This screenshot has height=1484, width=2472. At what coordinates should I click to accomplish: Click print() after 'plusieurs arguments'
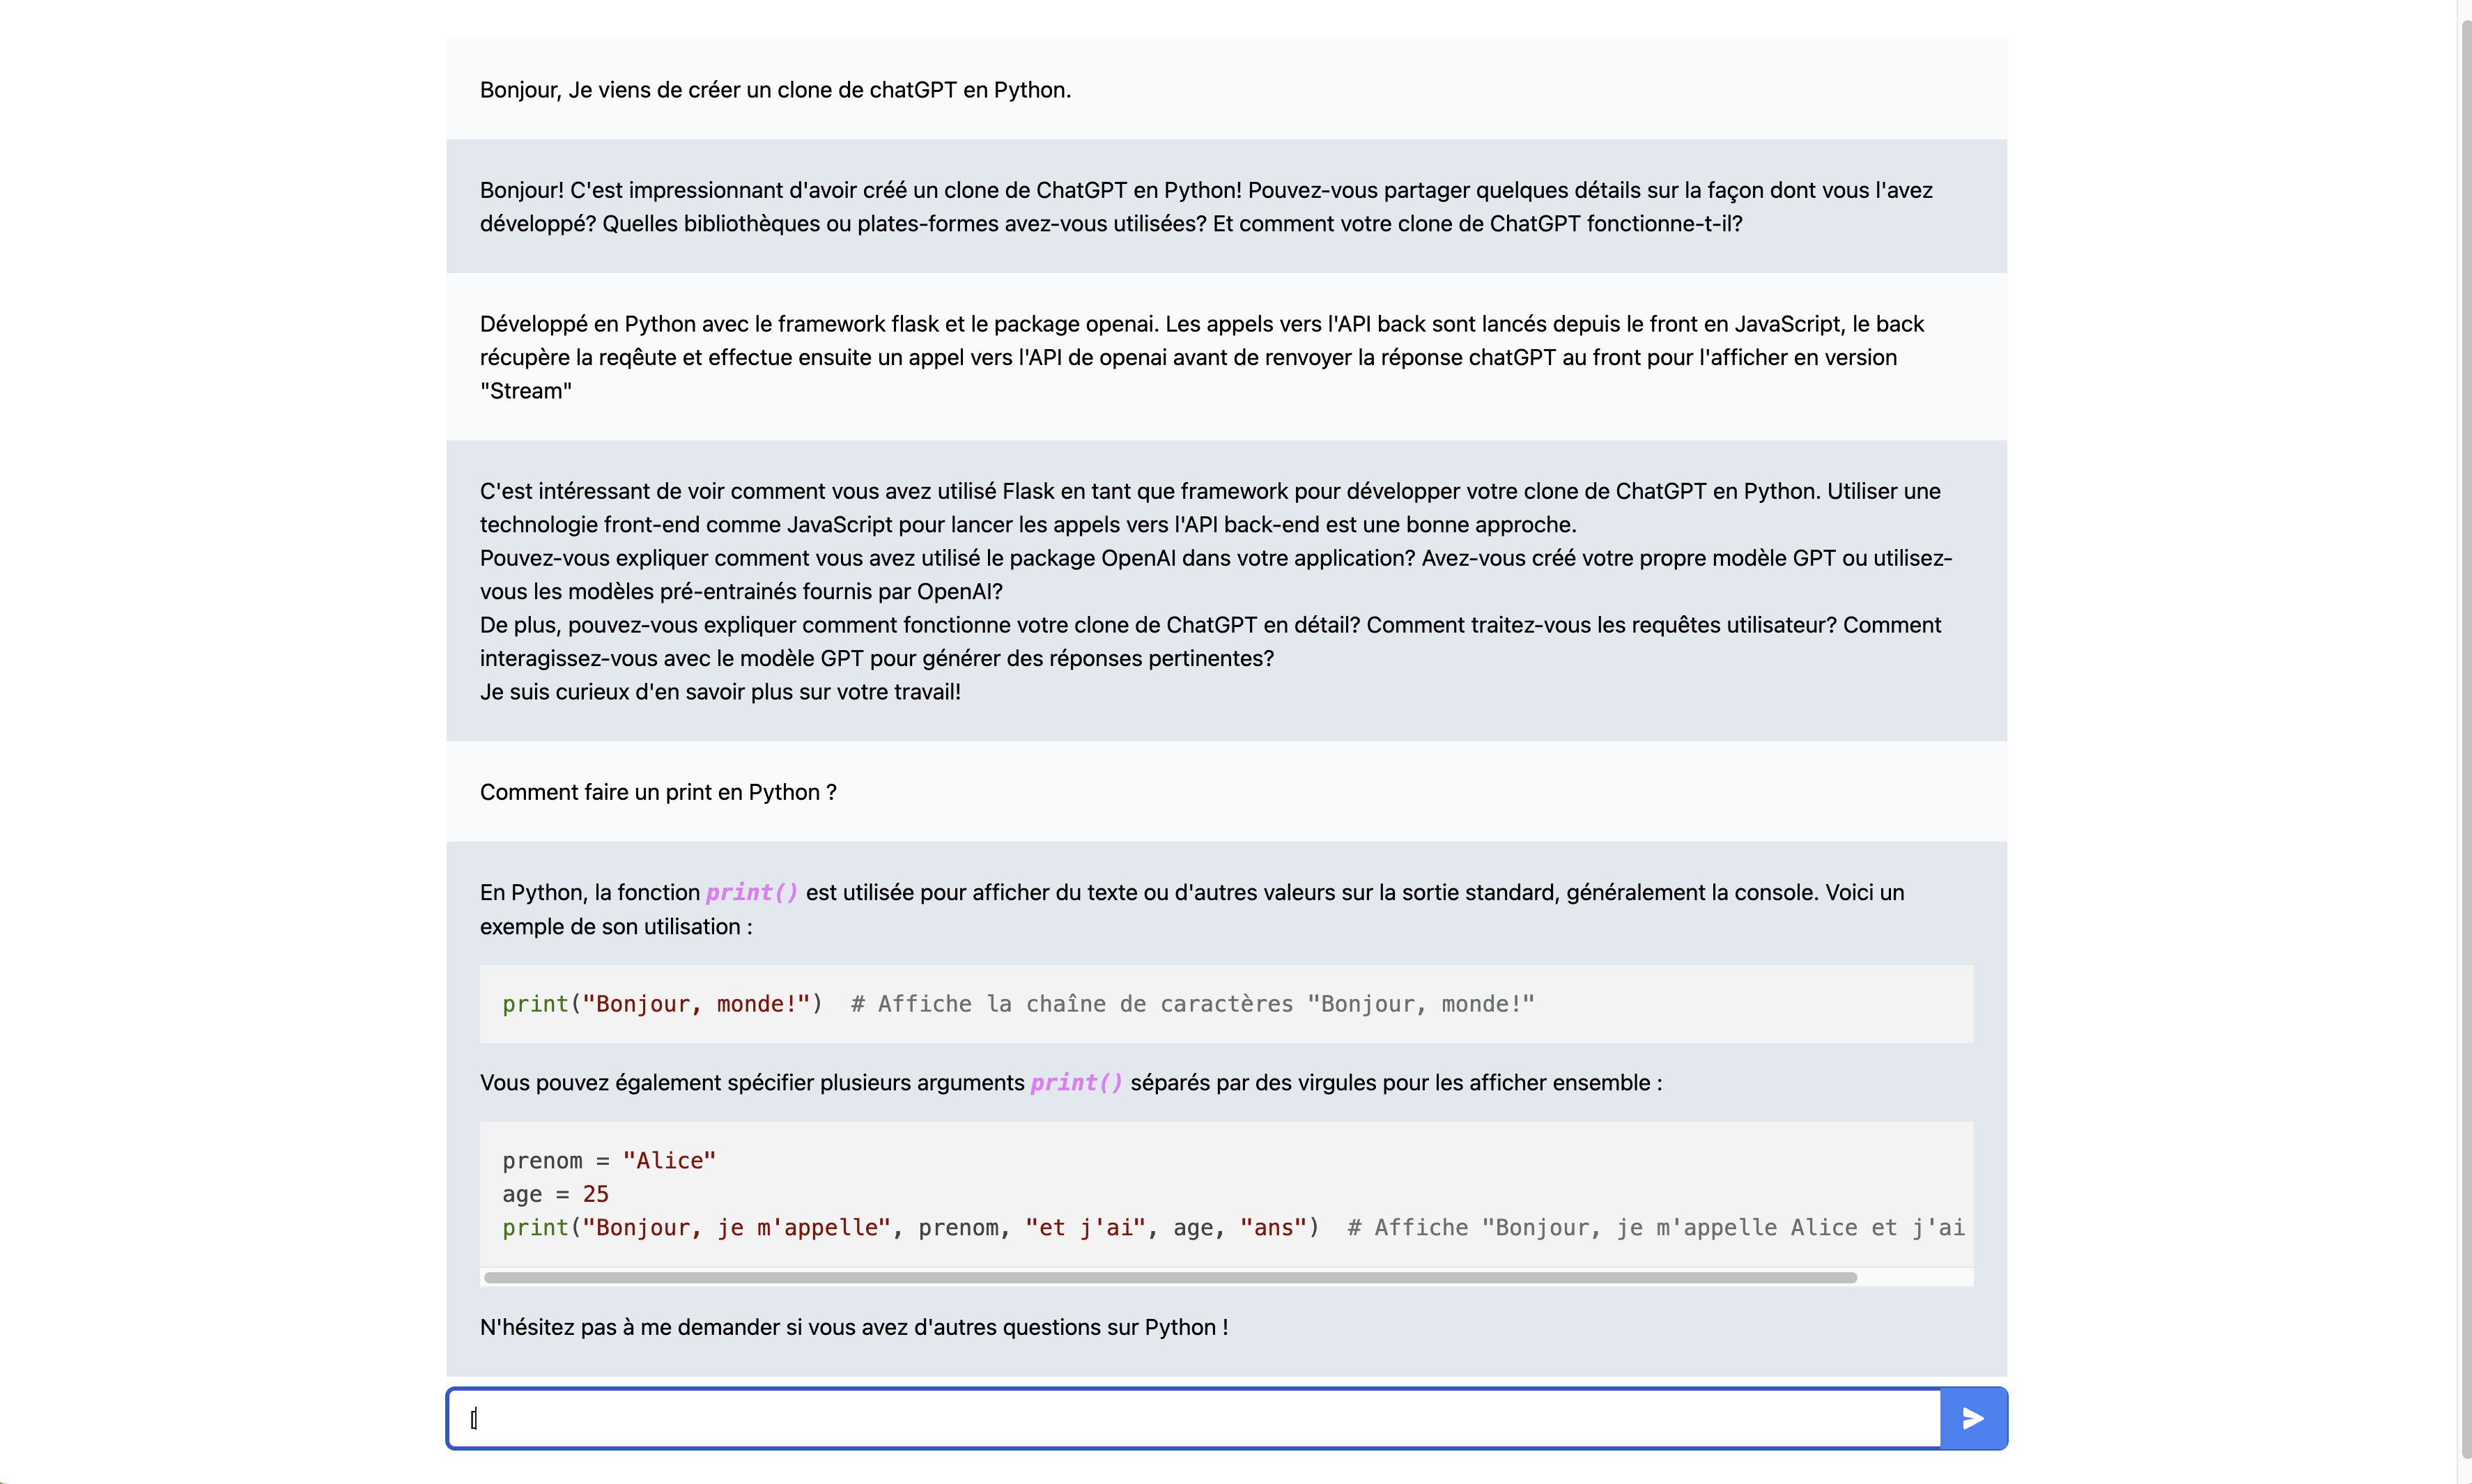pyautogui.click(x=1076, y=1083)
